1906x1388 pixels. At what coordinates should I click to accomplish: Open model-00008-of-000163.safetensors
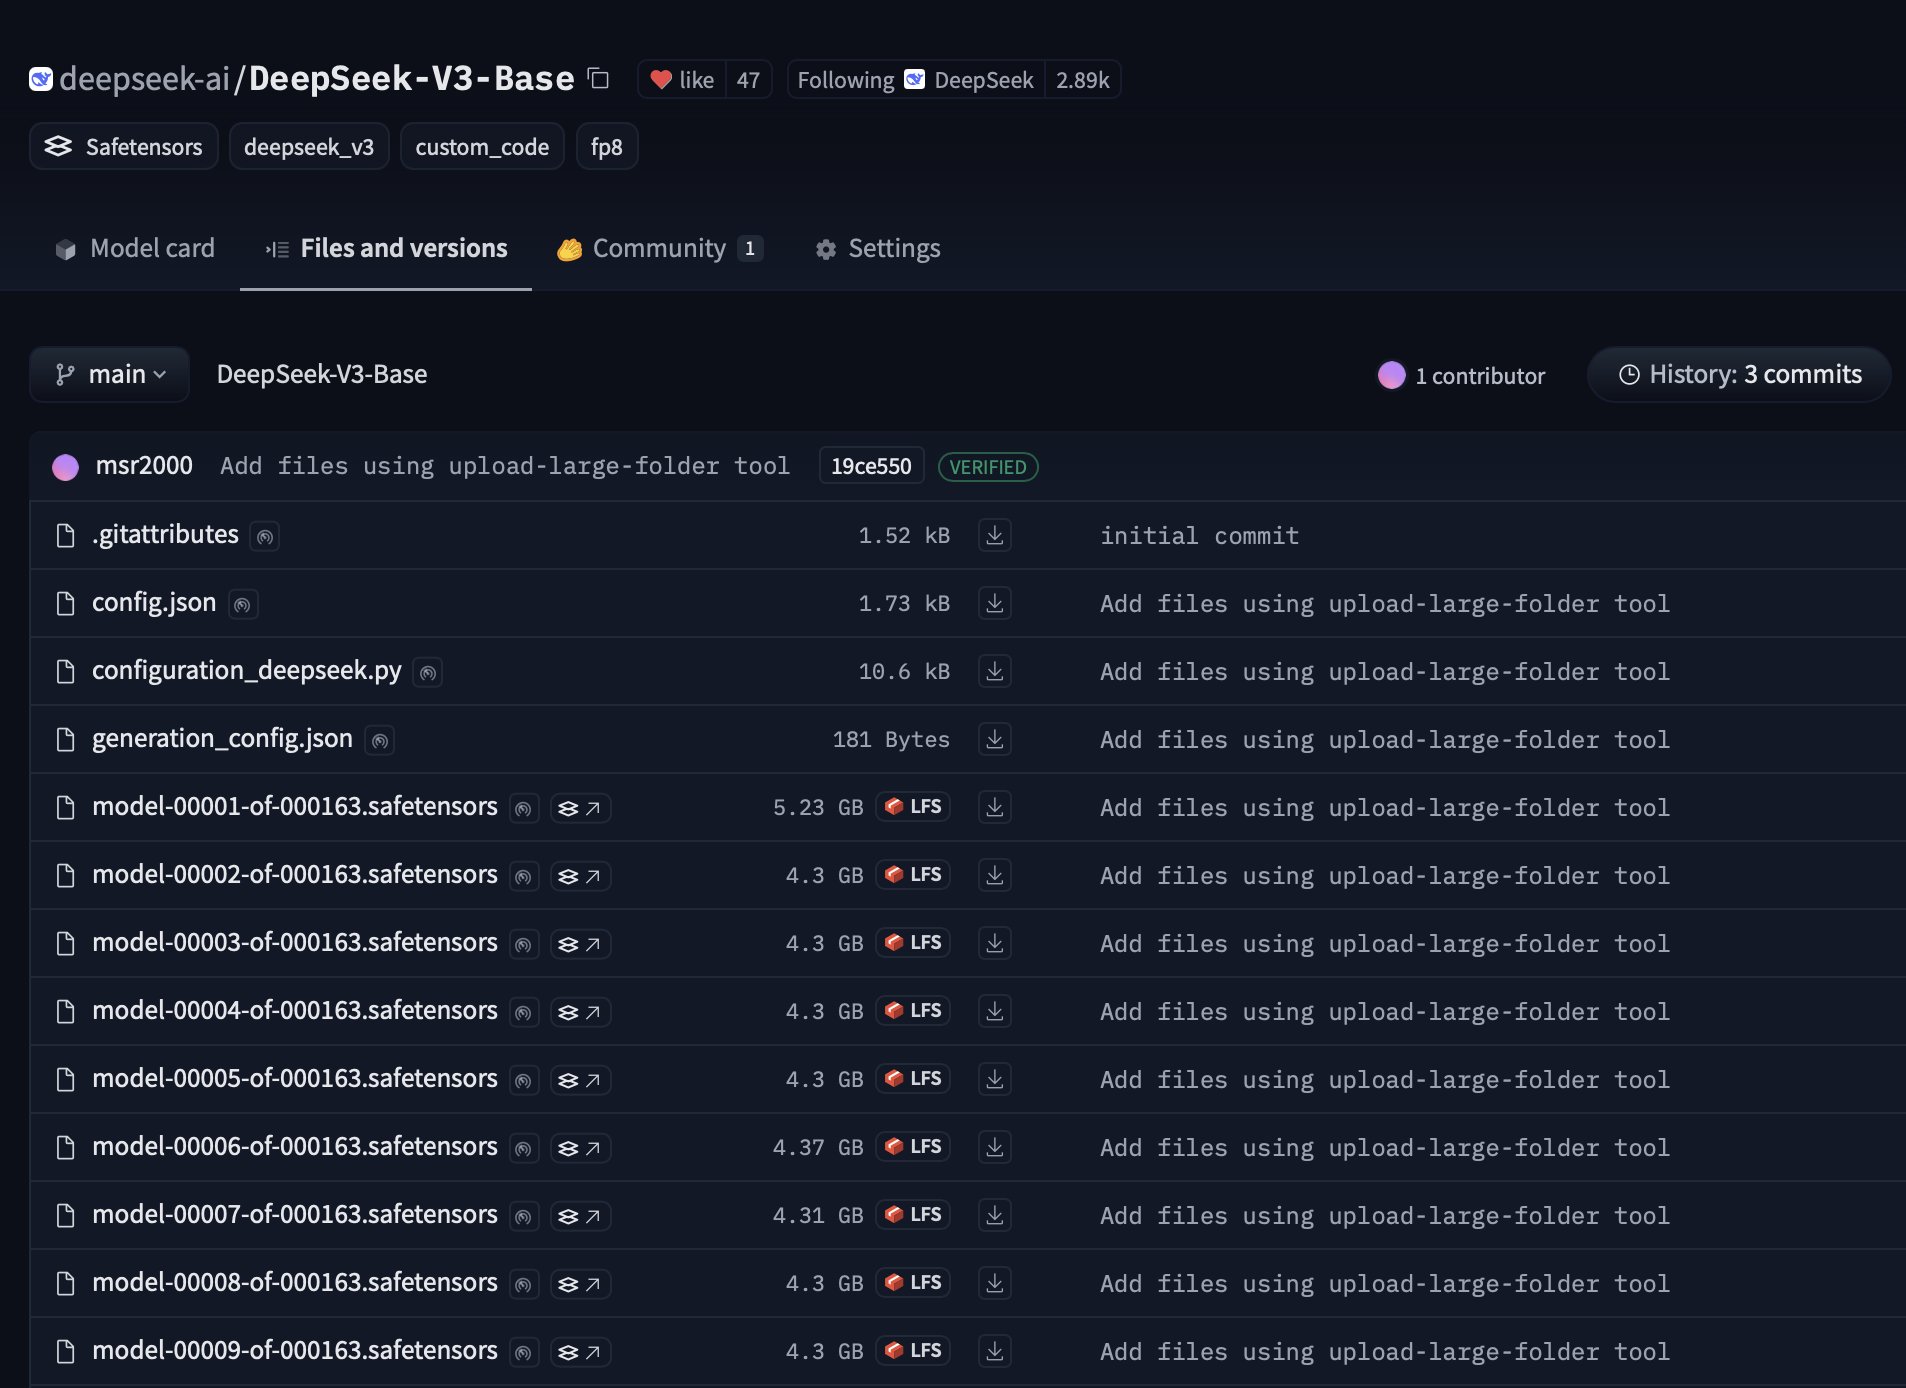(x=295, y=1283)
